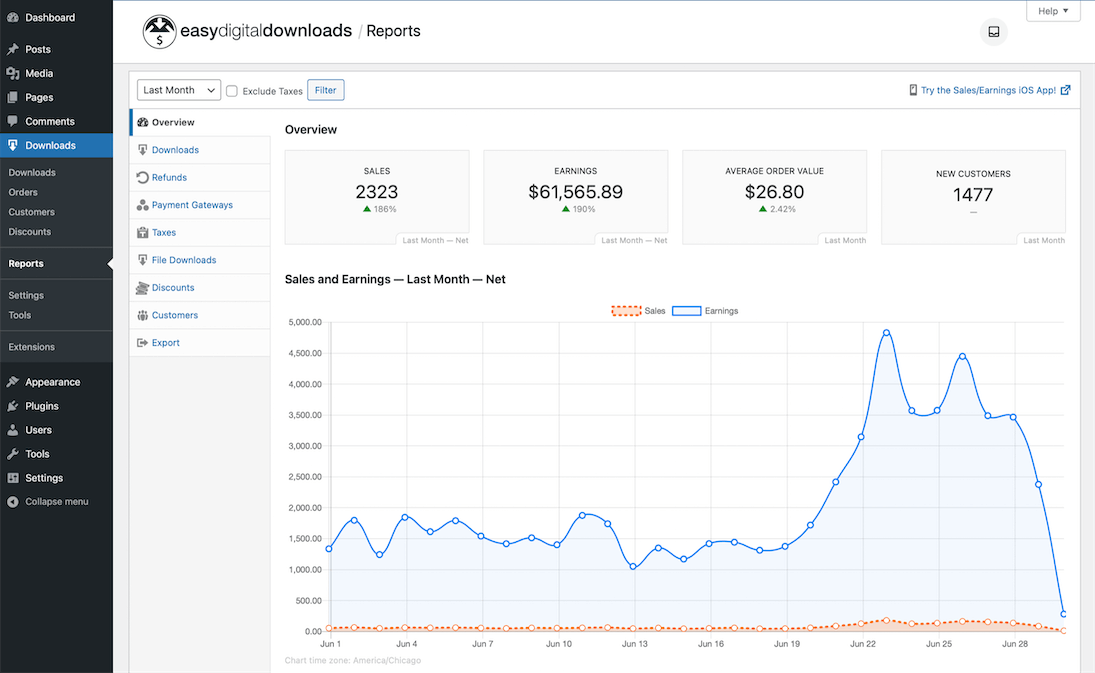Click the Settings sliders icon

pos(13,478)
